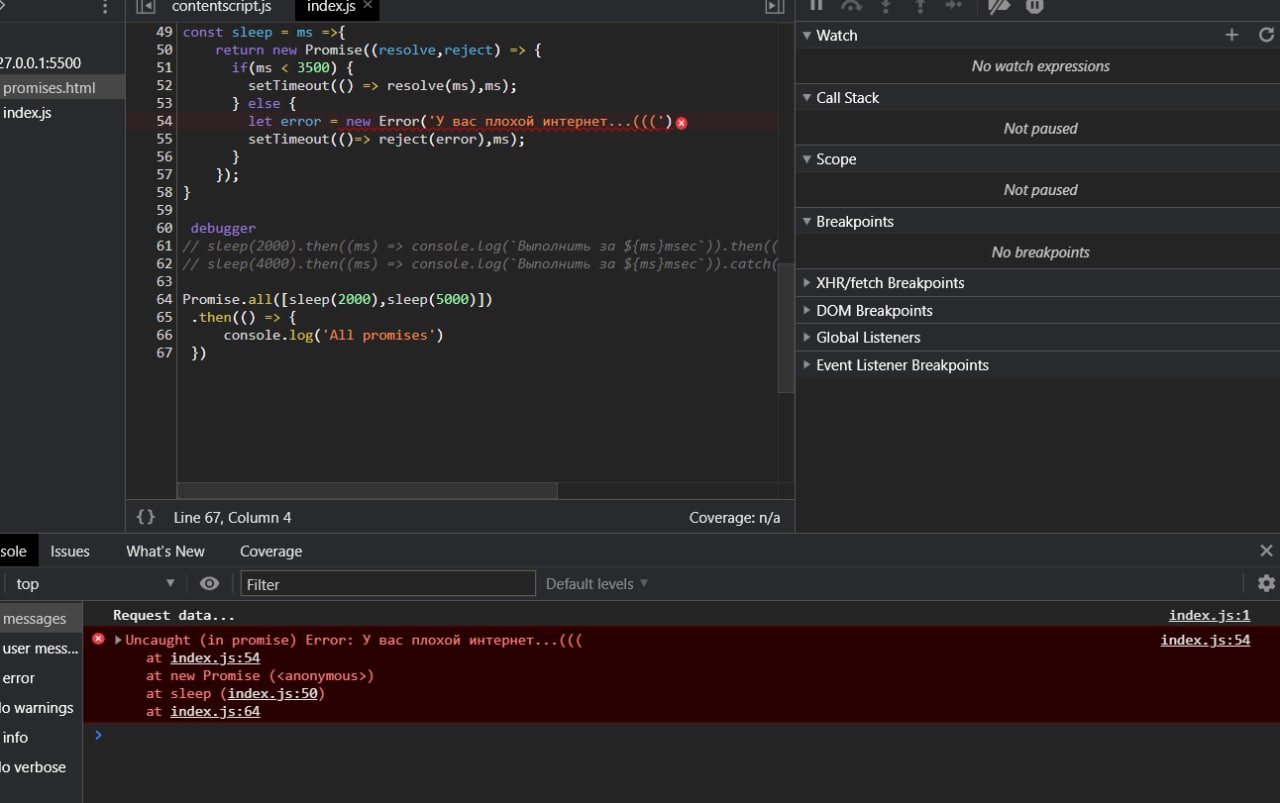Click line number 60 in the gutter
1280x803 pixels.
coord(164,228)
